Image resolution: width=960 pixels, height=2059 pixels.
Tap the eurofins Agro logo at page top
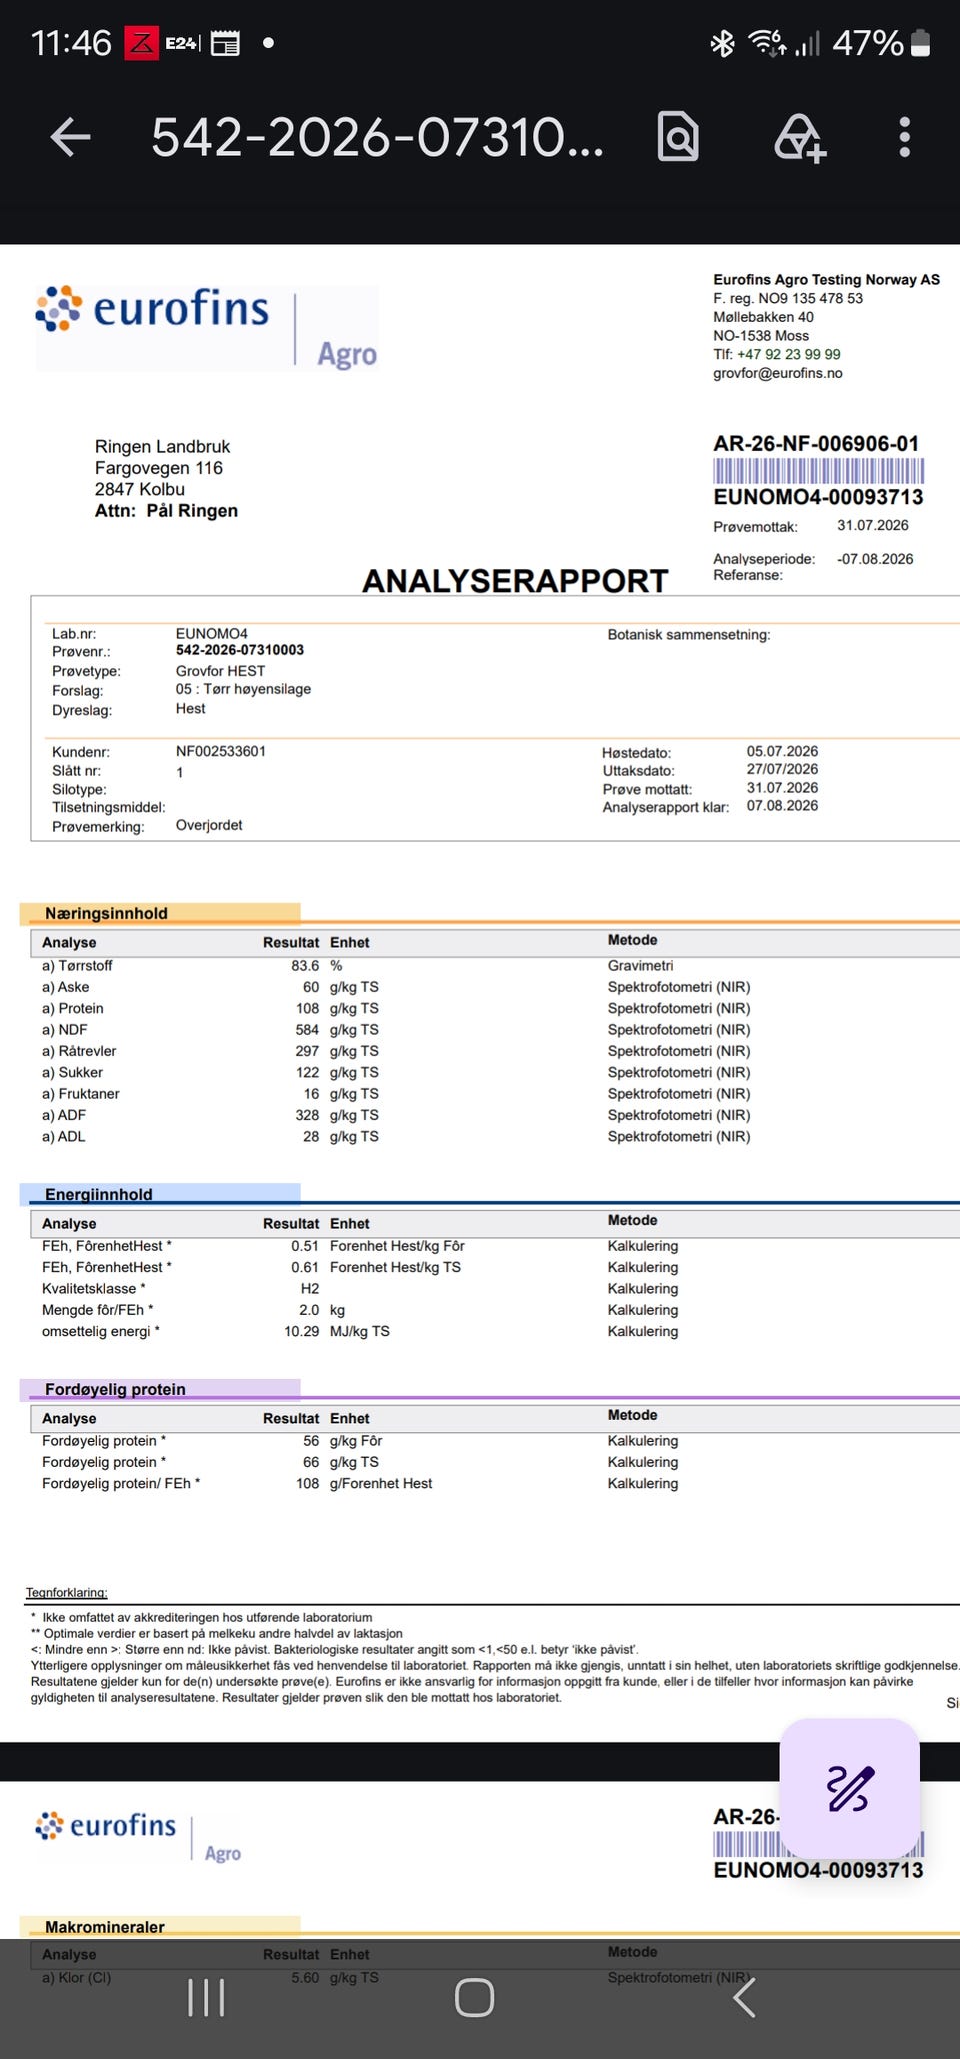[207, 327]
